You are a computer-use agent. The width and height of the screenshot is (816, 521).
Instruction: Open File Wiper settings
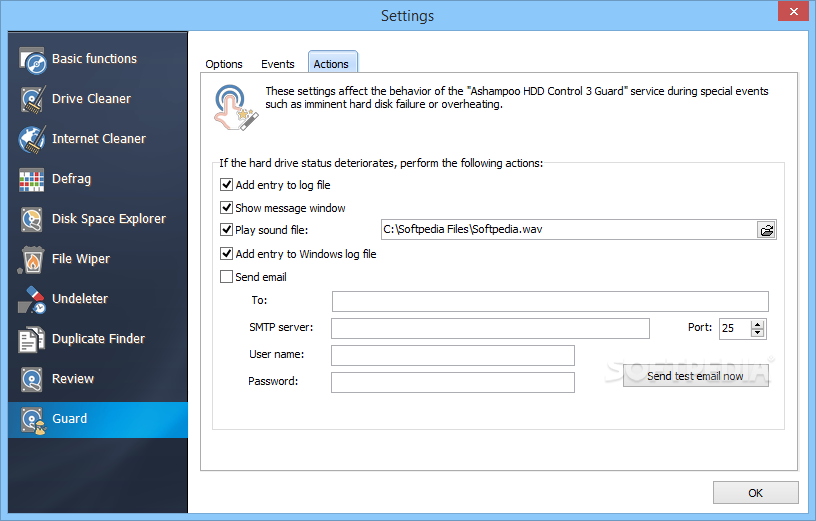coord(81,259)
